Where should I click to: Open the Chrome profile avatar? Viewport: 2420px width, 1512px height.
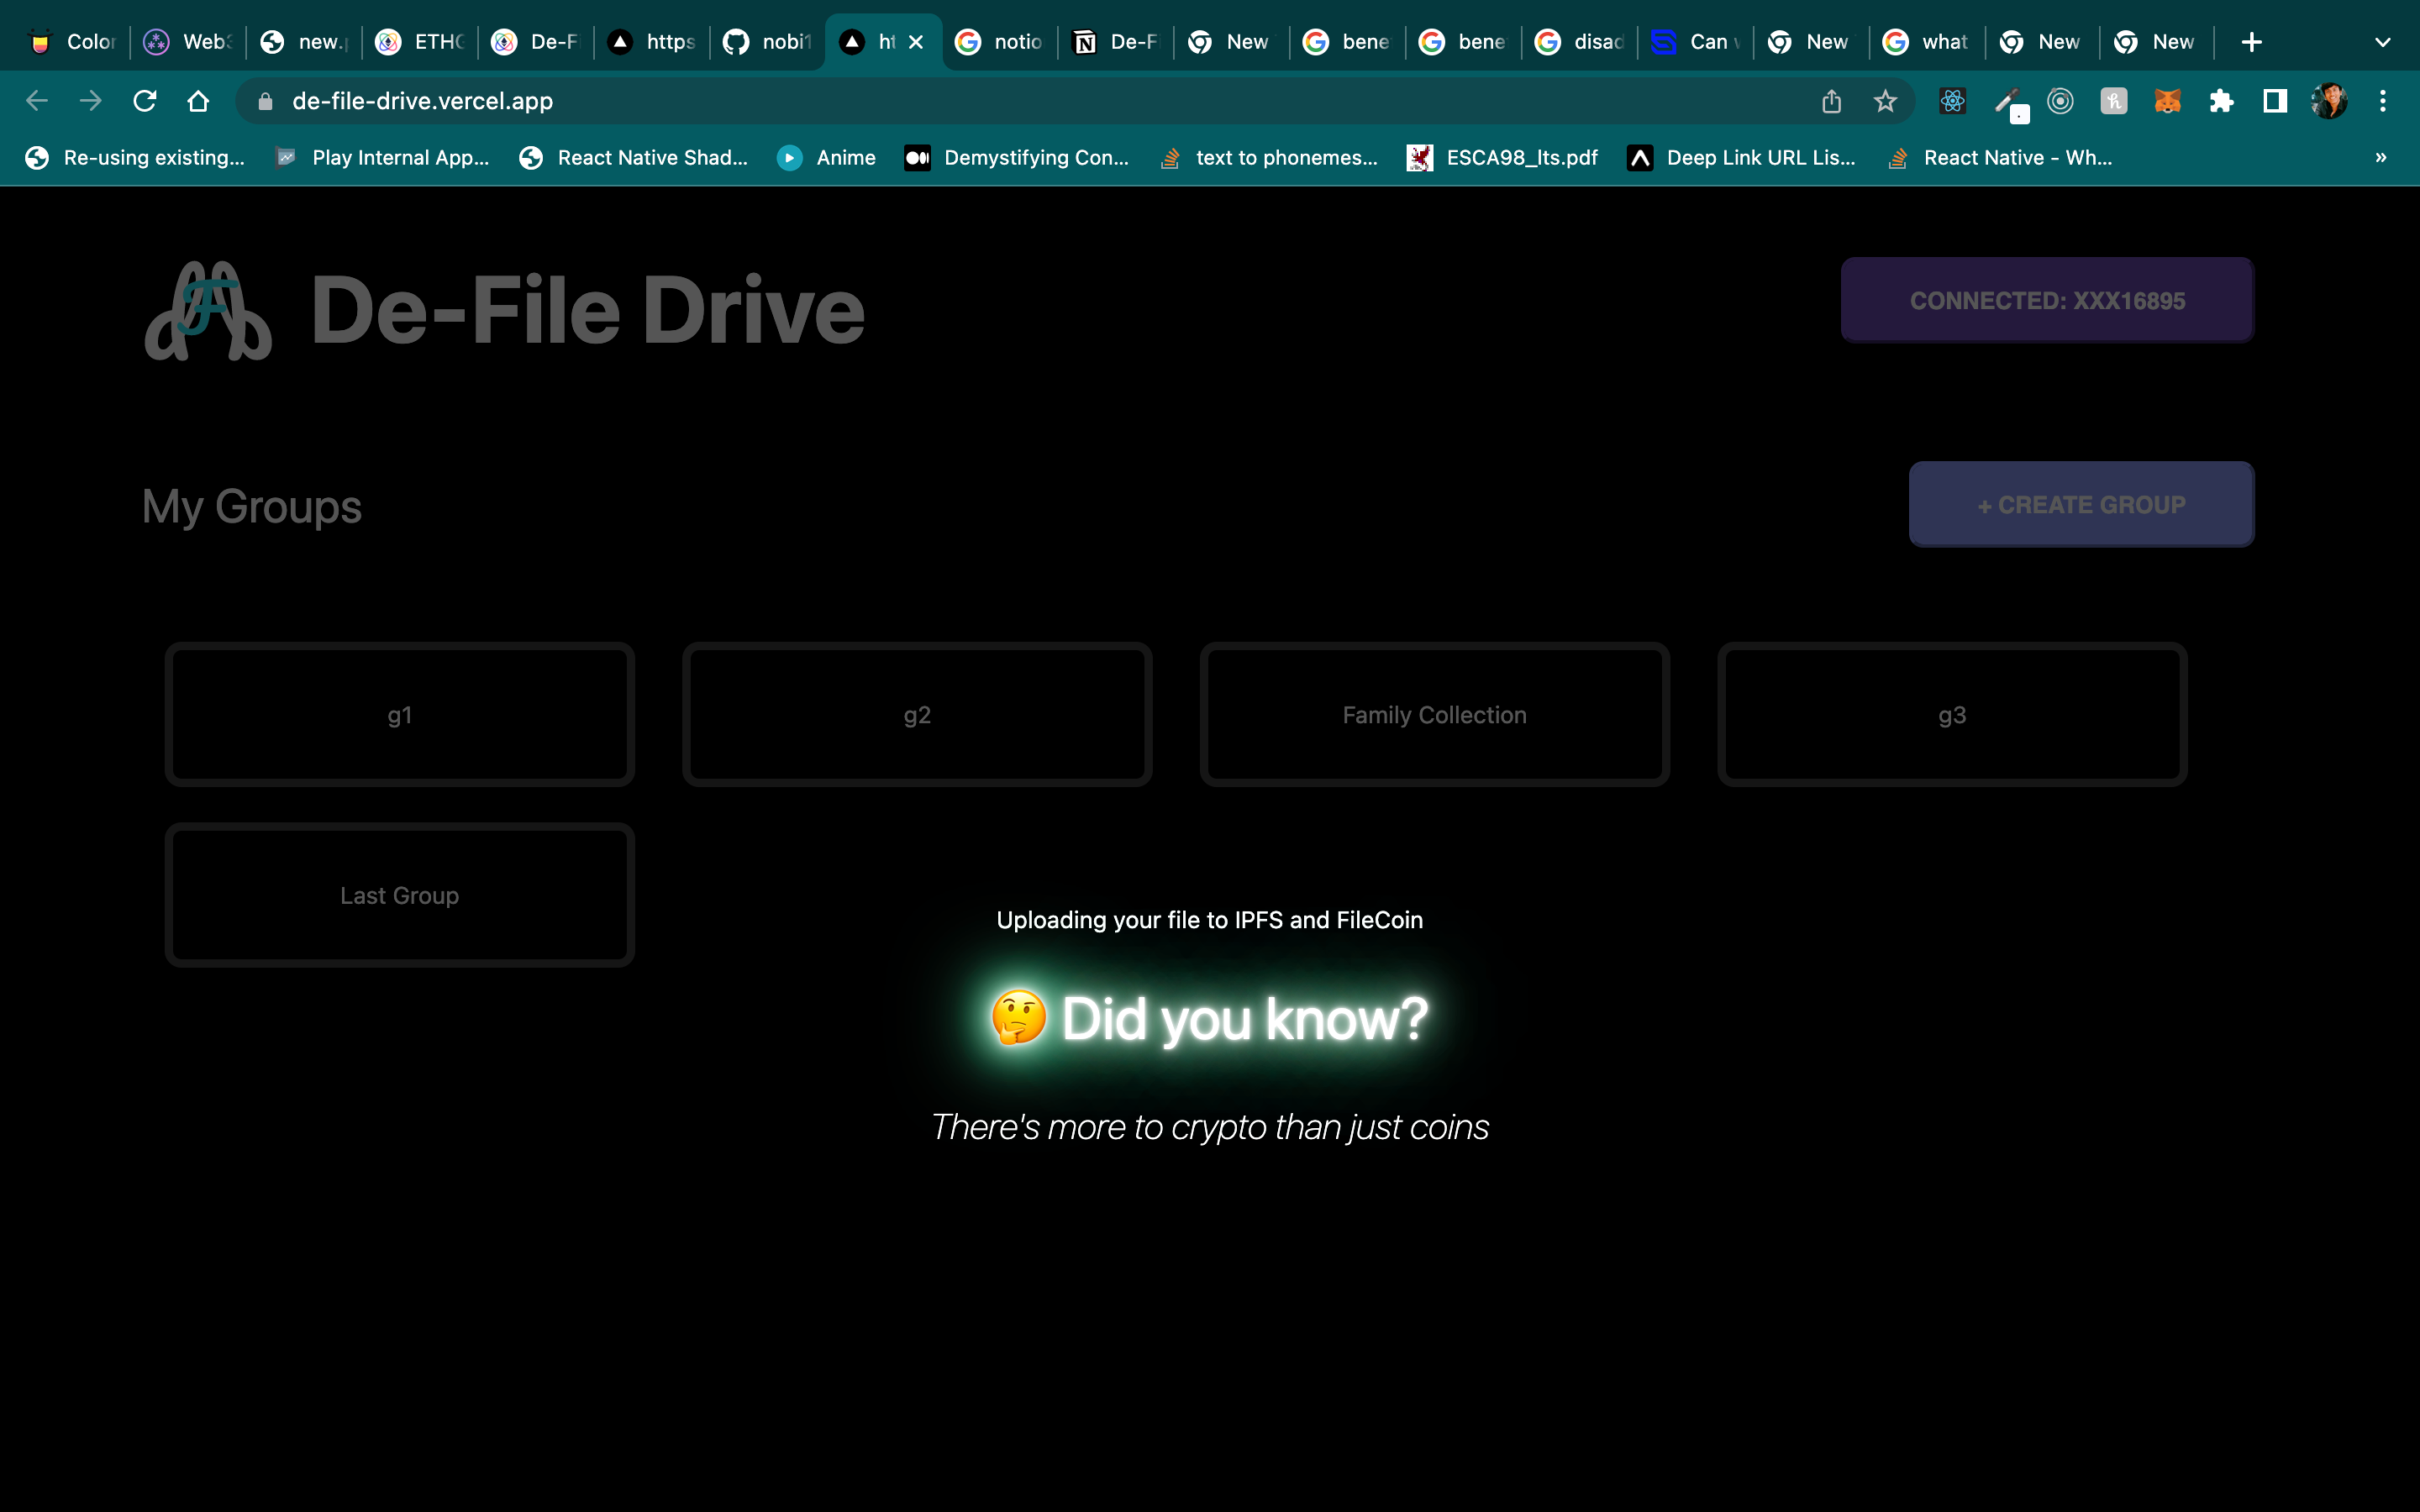pyautogui.click(x=2329, y=101)
